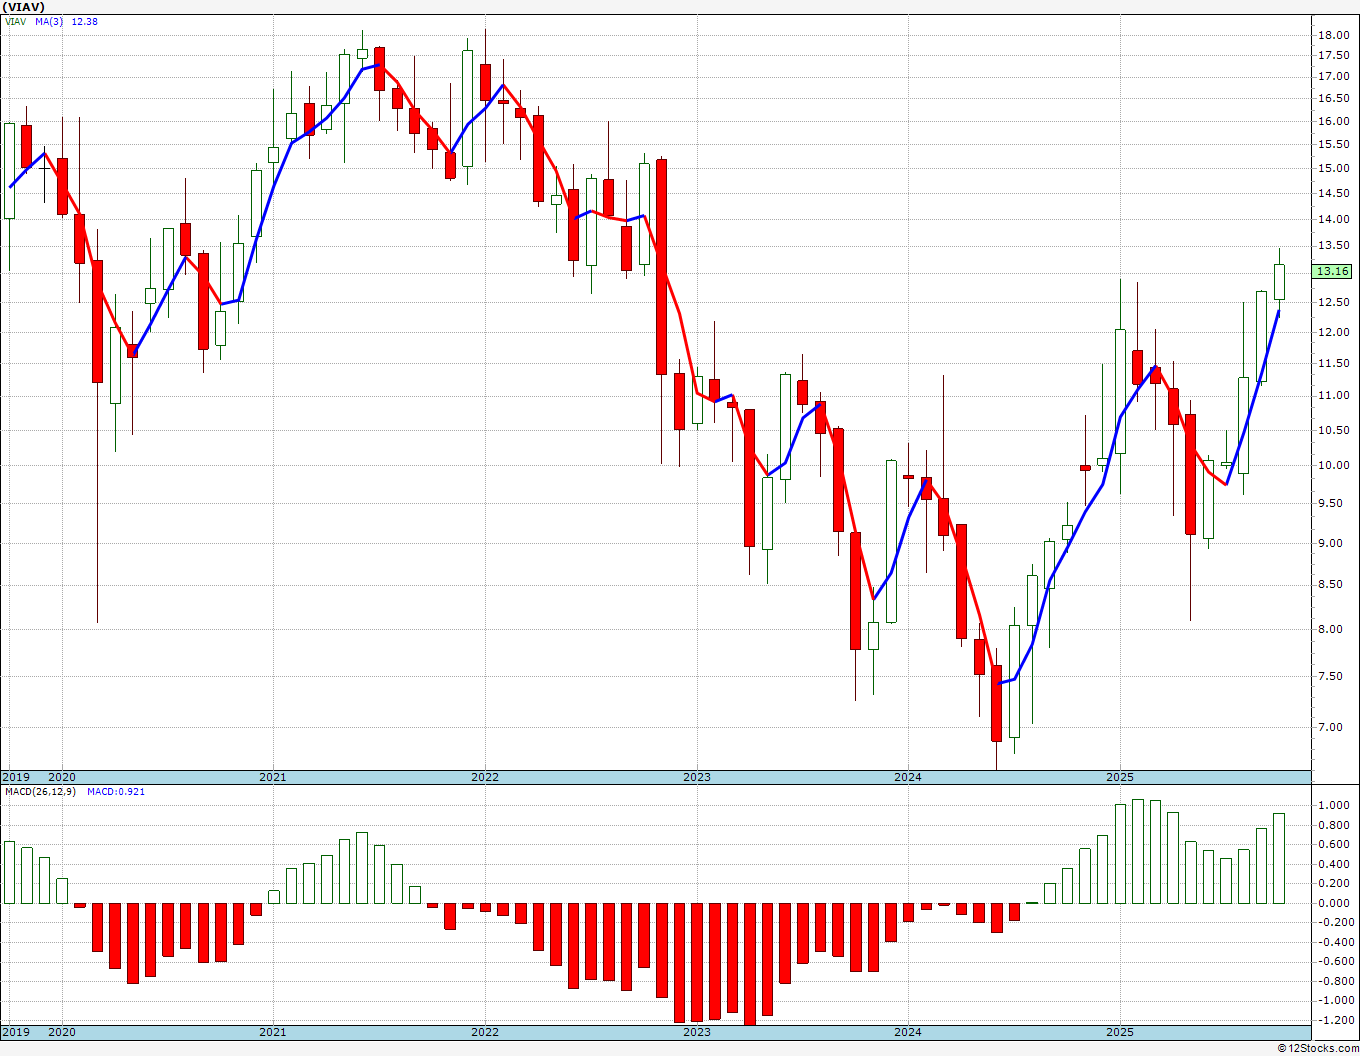Image resolution: width=1360 pixels, height=1056 pixels.
Task: Click the 13.16 current price tag
Action: click(x=1334, y=271)
